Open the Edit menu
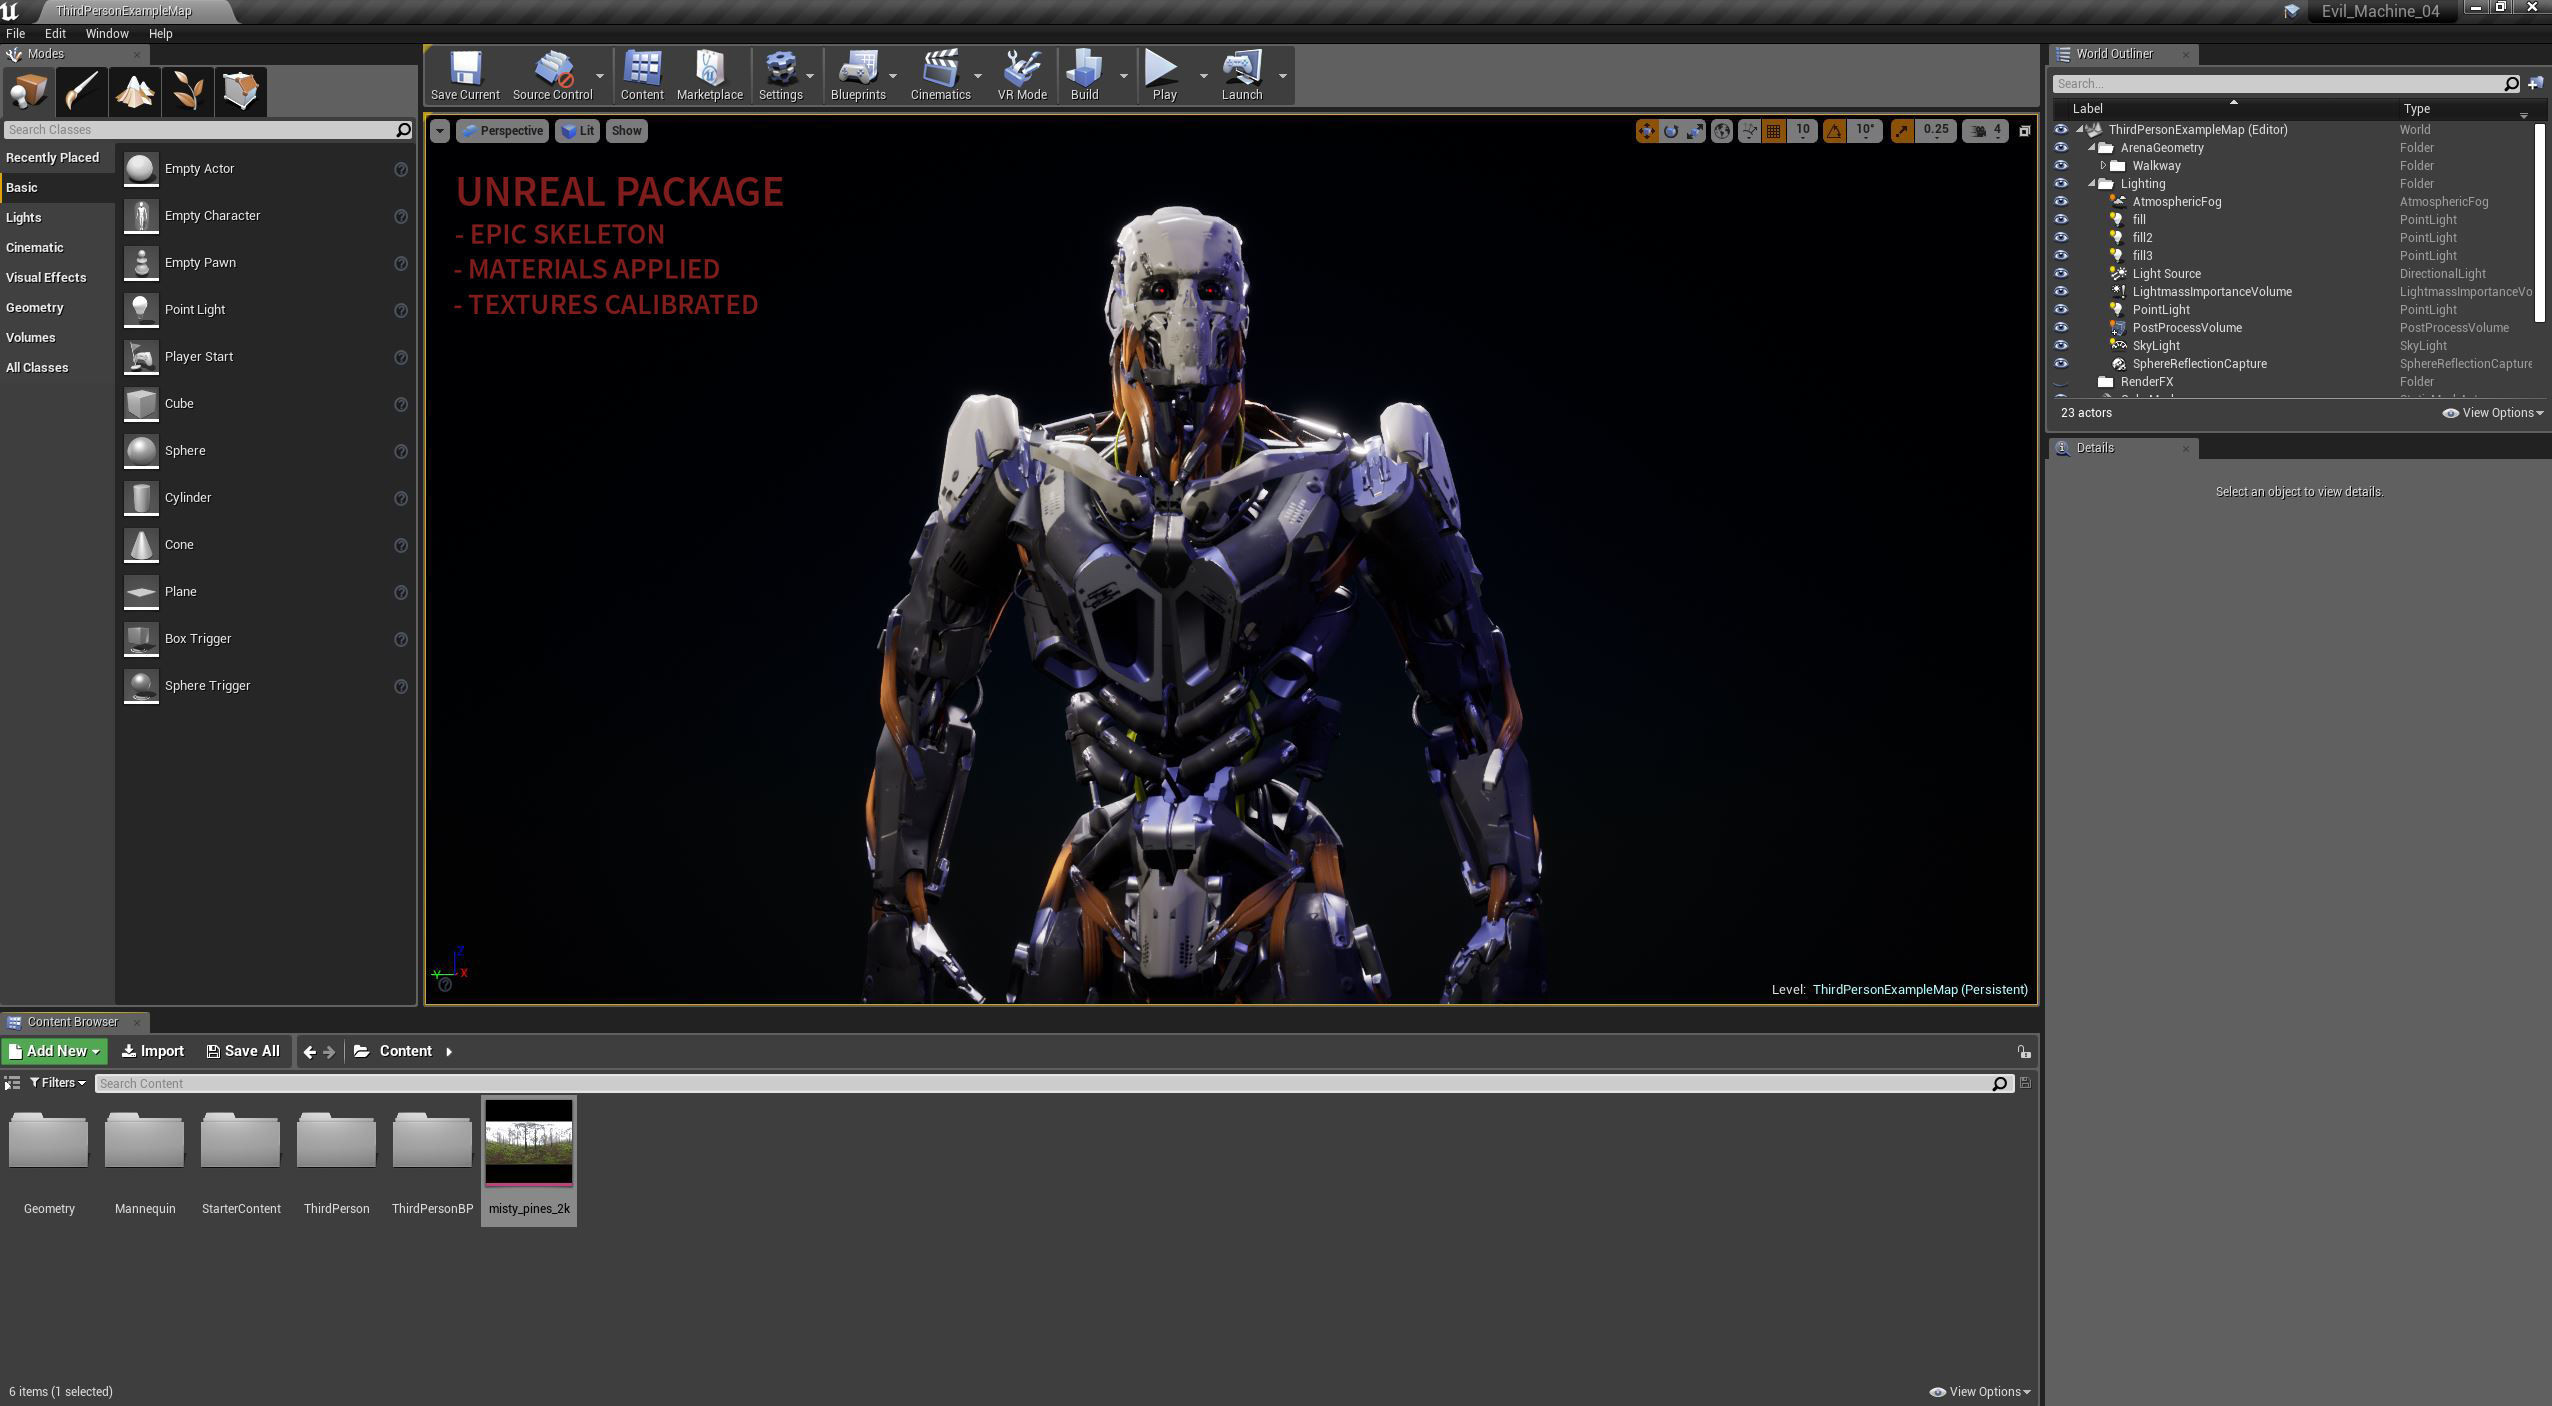The width and height of the screenshot is (2552, 1406). coord(55,34)
